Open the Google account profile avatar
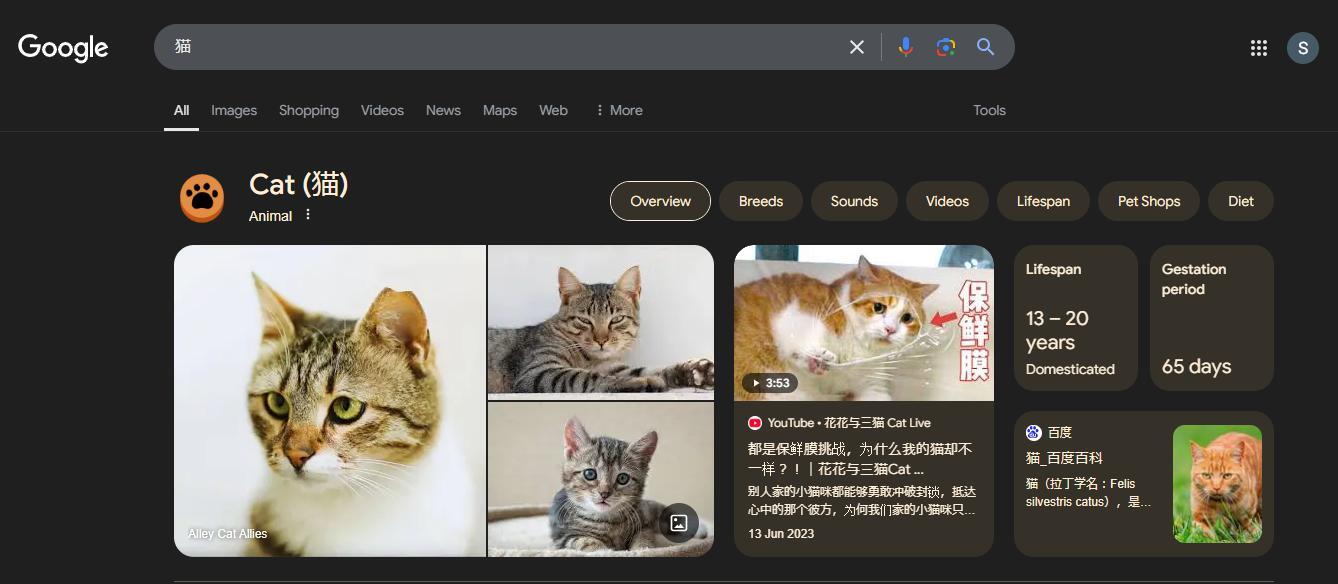The image size is (1338, 584). pos(1302,48)
